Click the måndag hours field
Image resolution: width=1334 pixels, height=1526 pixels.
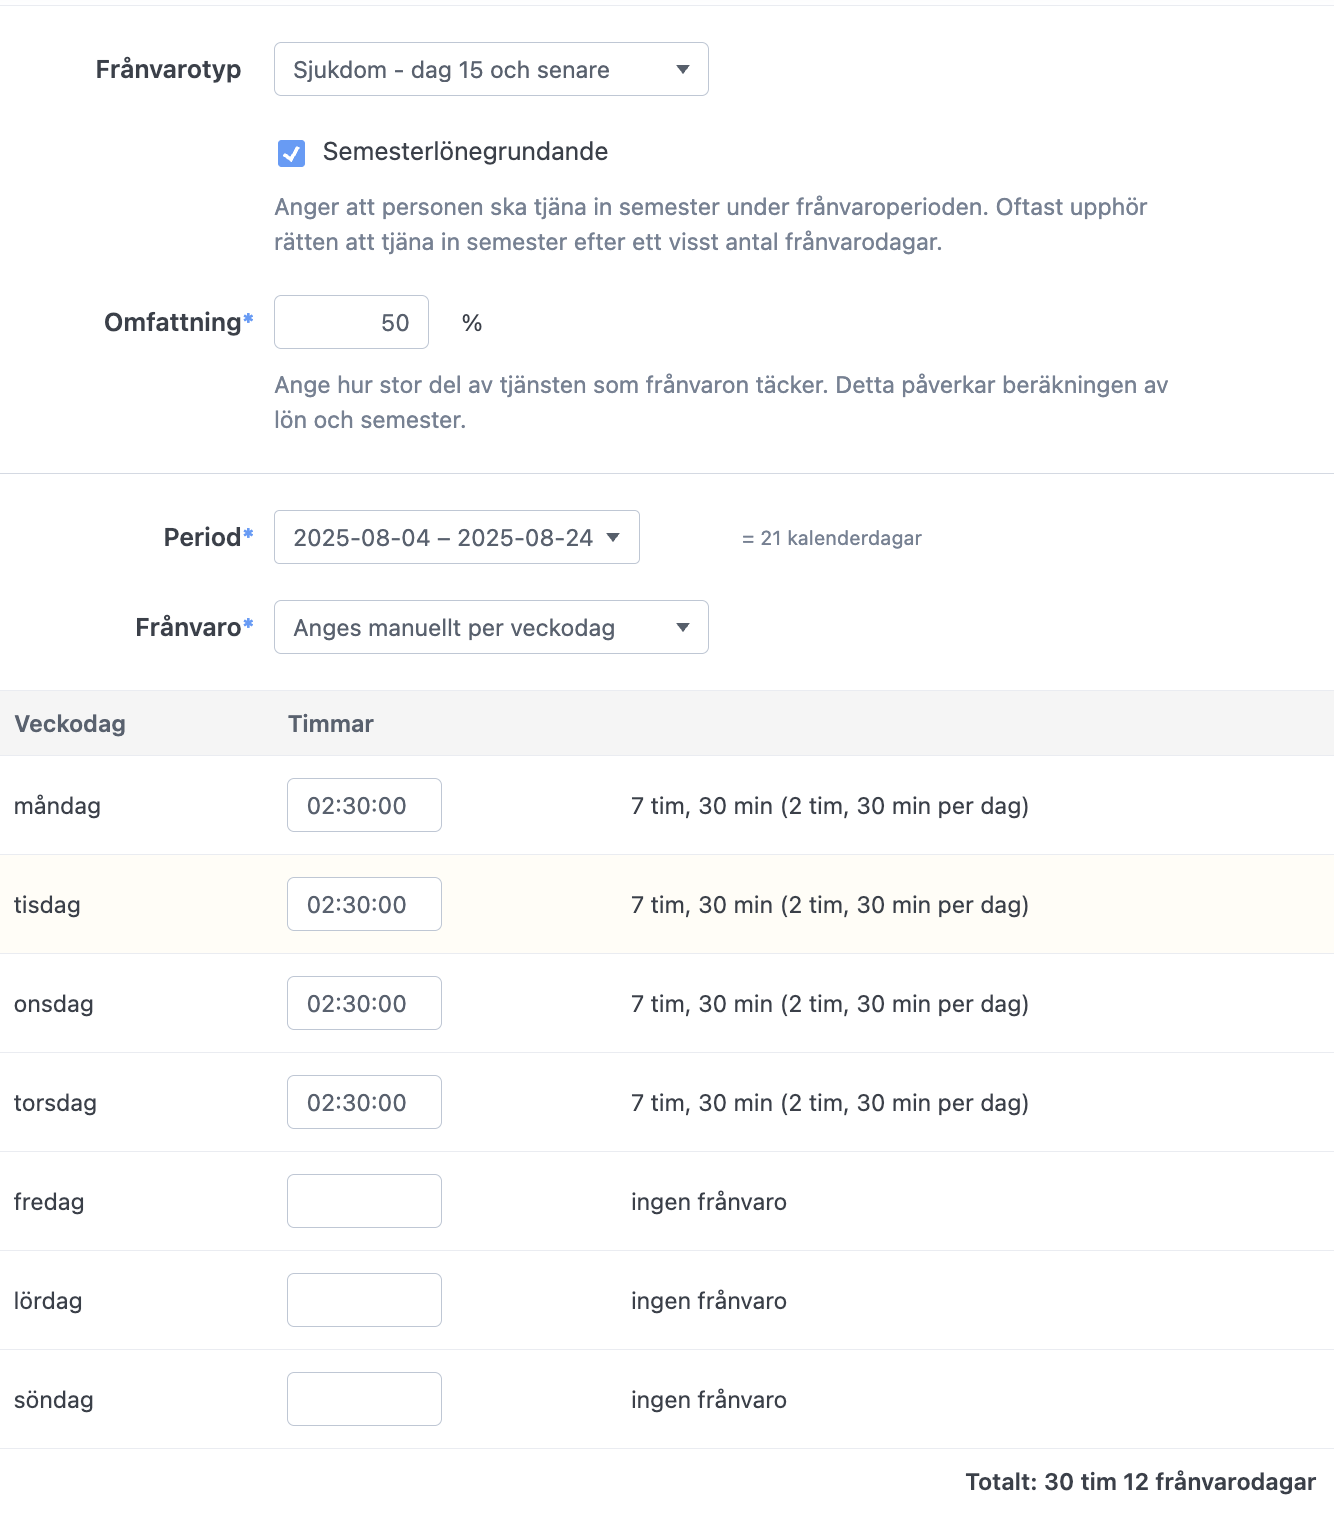click(x=364, y=805)
